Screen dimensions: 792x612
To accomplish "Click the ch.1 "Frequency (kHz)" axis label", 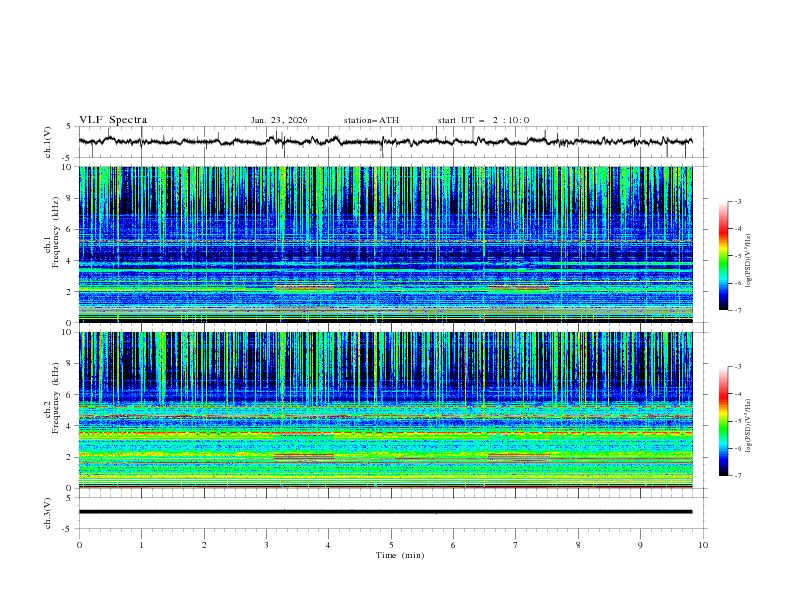I will 56,233.
